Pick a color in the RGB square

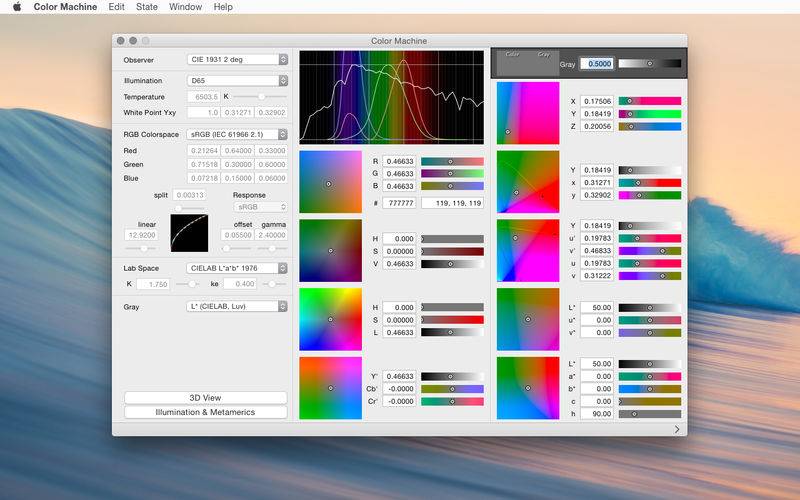(330, 182)
